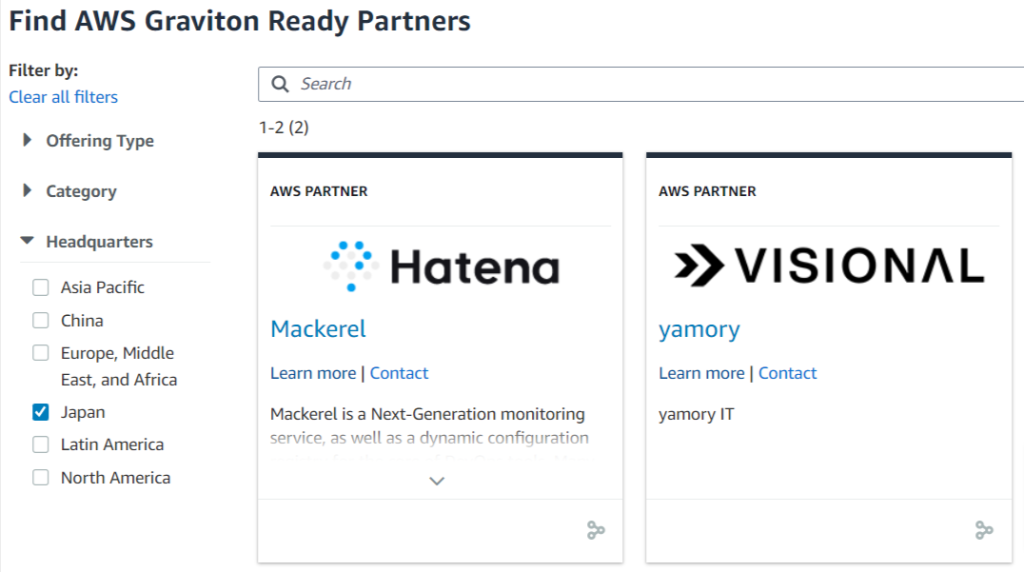Image resolution: width=1024 pixels, height=572 pixels.
Task: Click Contact link under yamory
Action: (x=788, y=373)
